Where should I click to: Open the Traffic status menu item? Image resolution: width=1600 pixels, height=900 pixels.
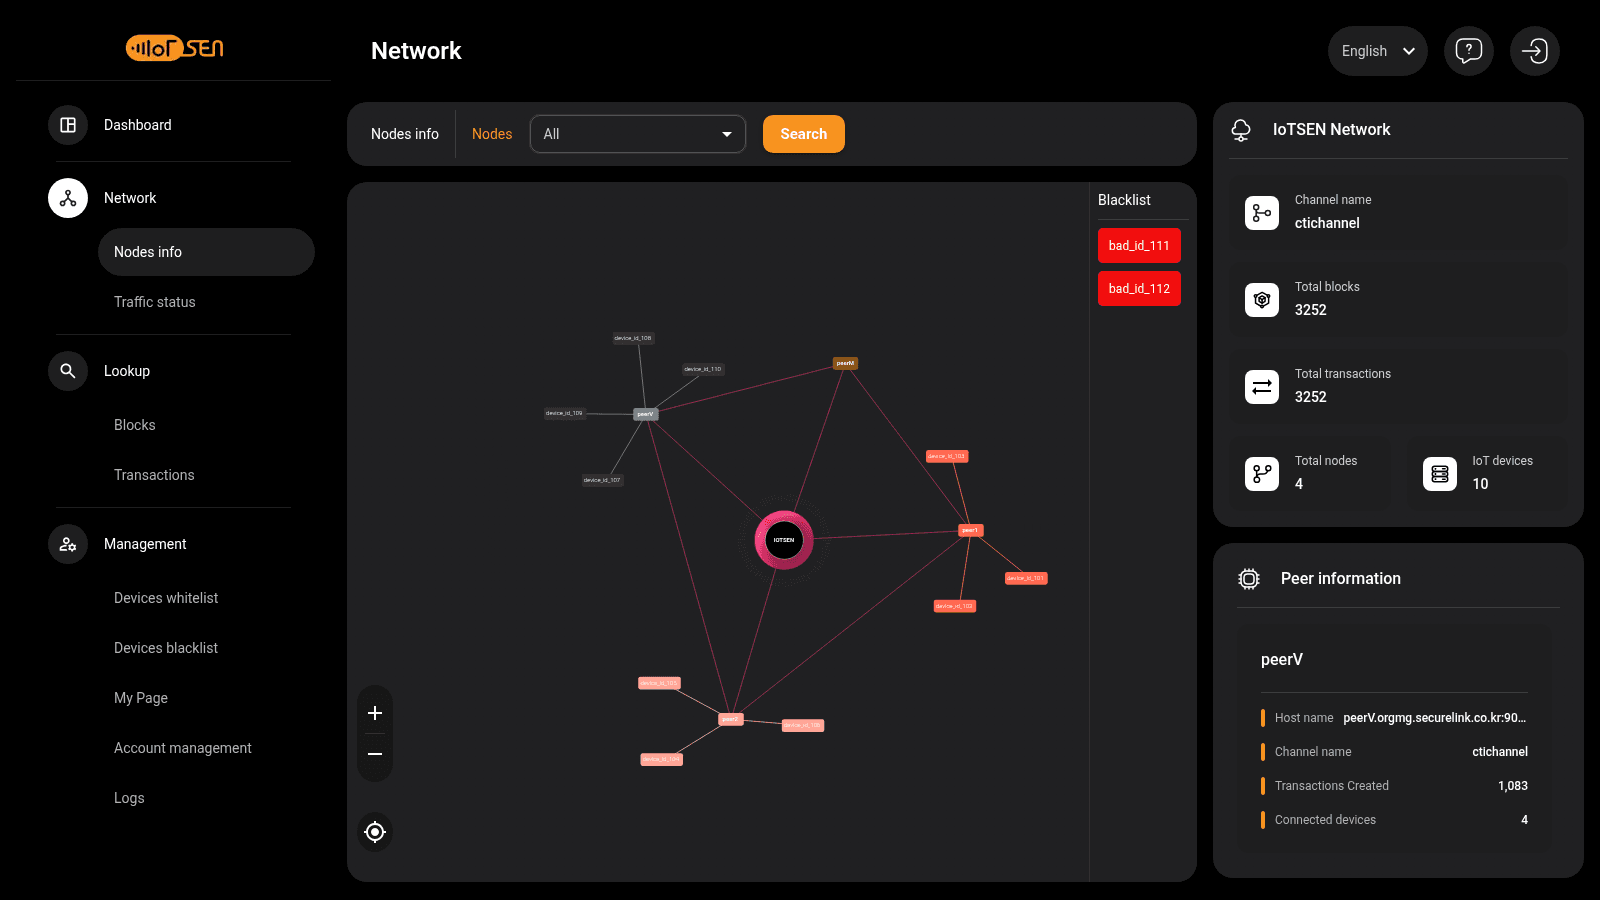click(x=155, y=302)
